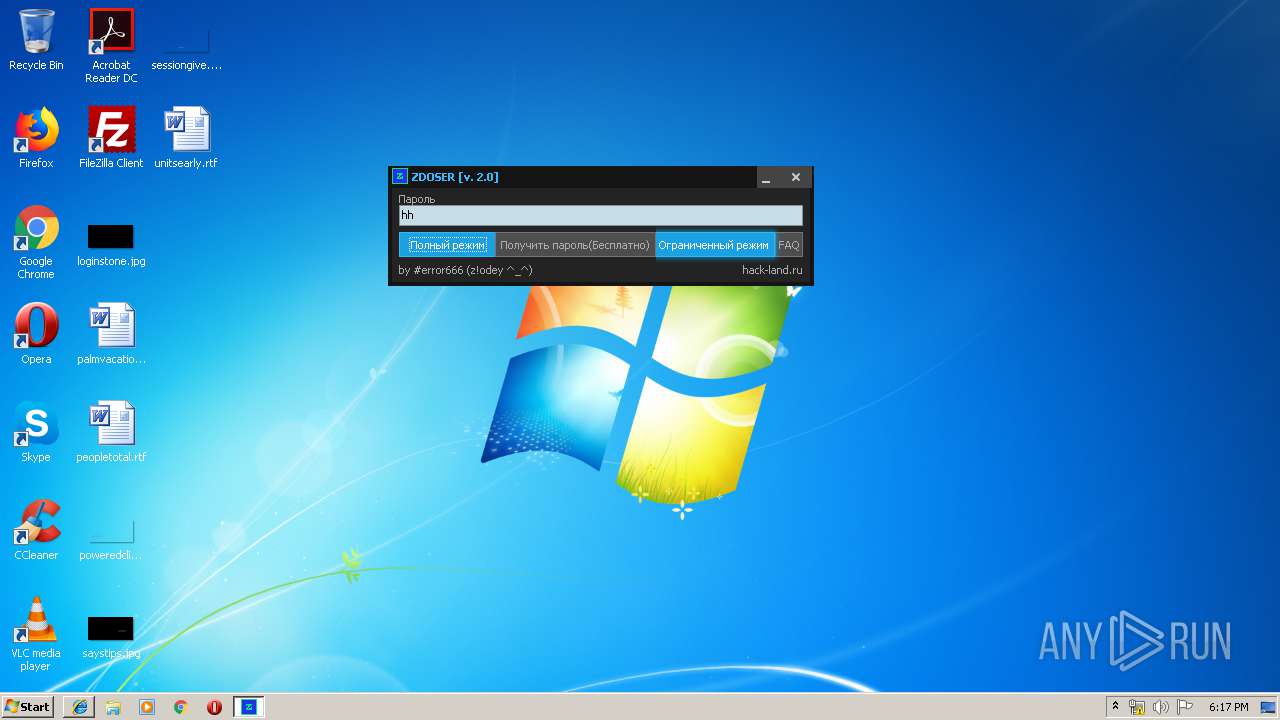The image size is (1280, 720).
Task: Select the Google Chrome desktop shortcut
Action: (36, 242)
